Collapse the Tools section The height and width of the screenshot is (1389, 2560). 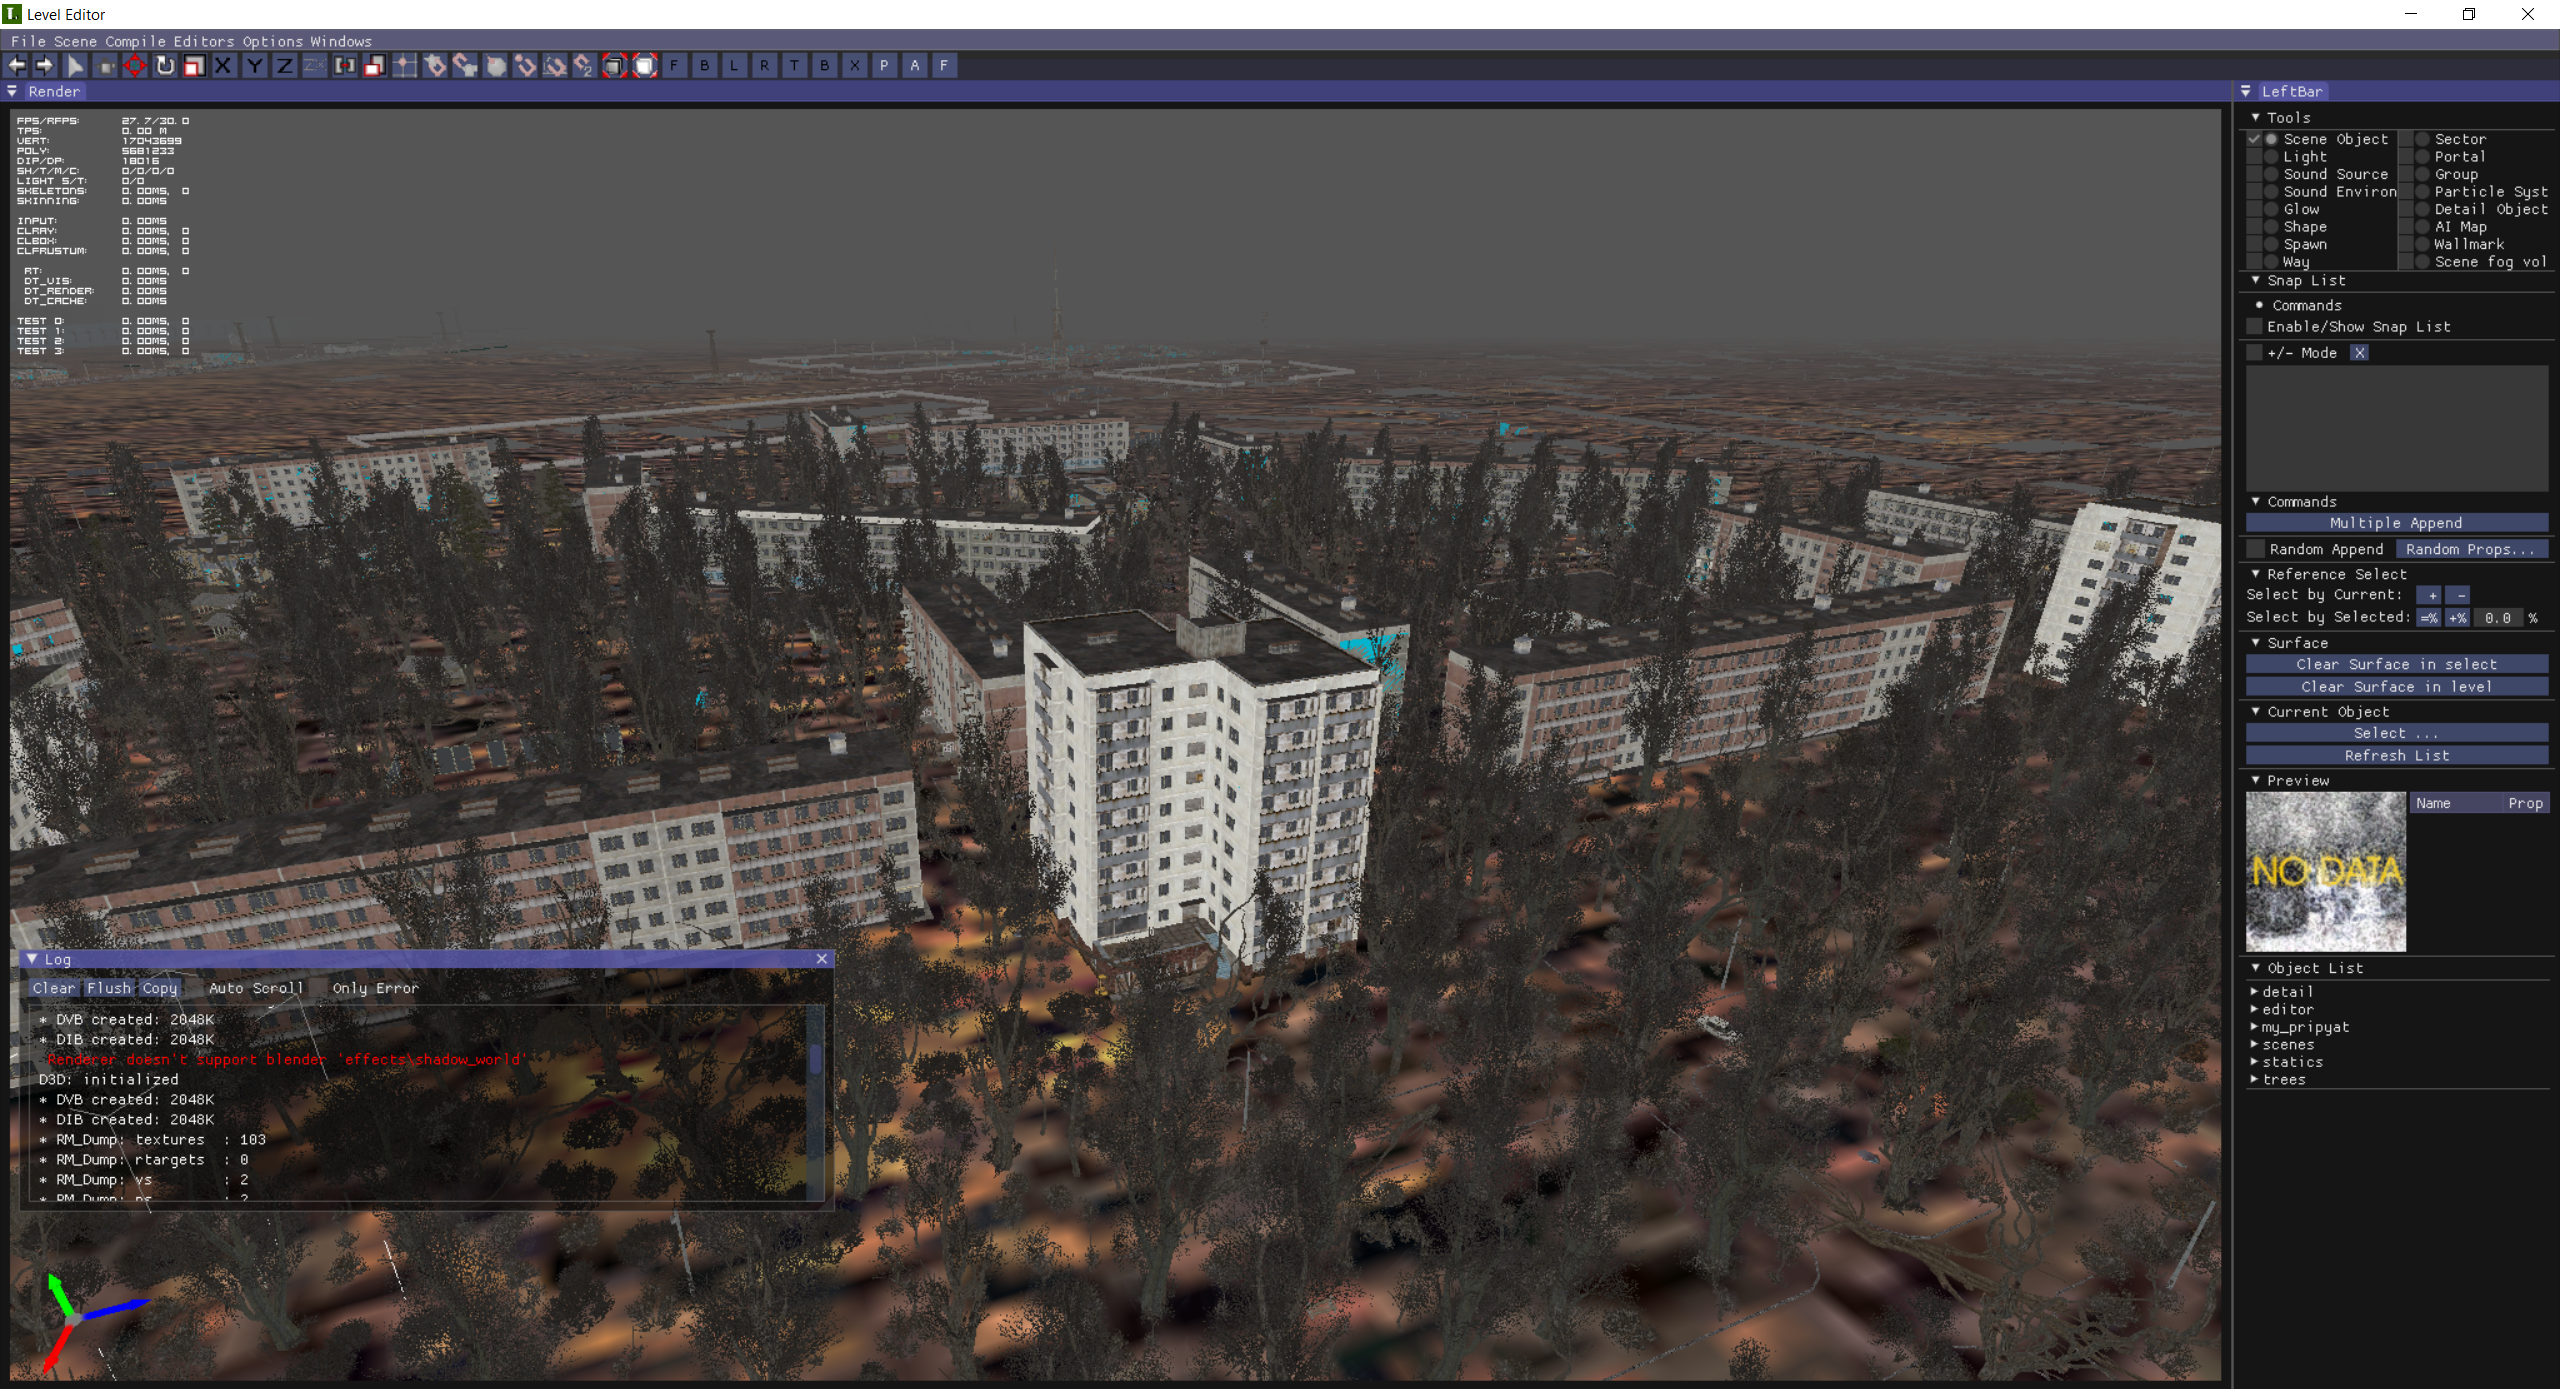pos(2256,117)
